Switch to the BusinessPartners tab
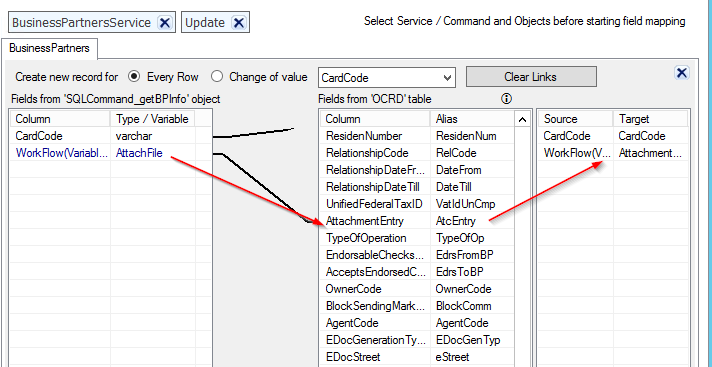This screenshot has height=367, width=712. (49, 48)
